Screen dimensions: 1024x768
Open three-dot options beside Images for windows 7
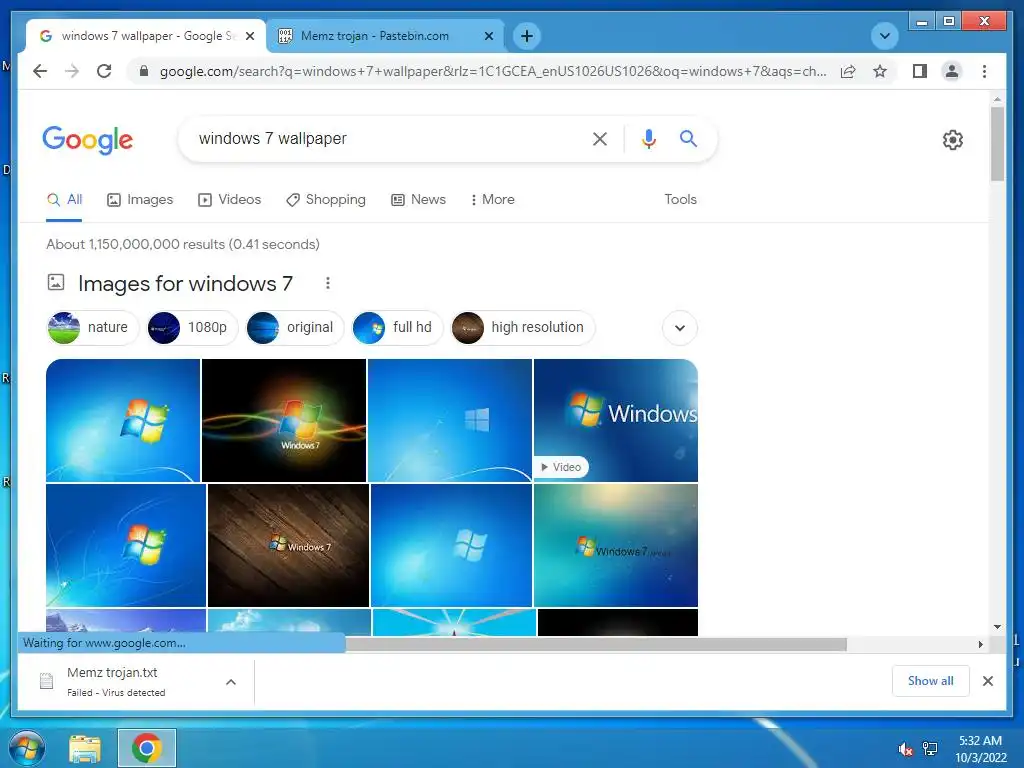tap(328, 283)
